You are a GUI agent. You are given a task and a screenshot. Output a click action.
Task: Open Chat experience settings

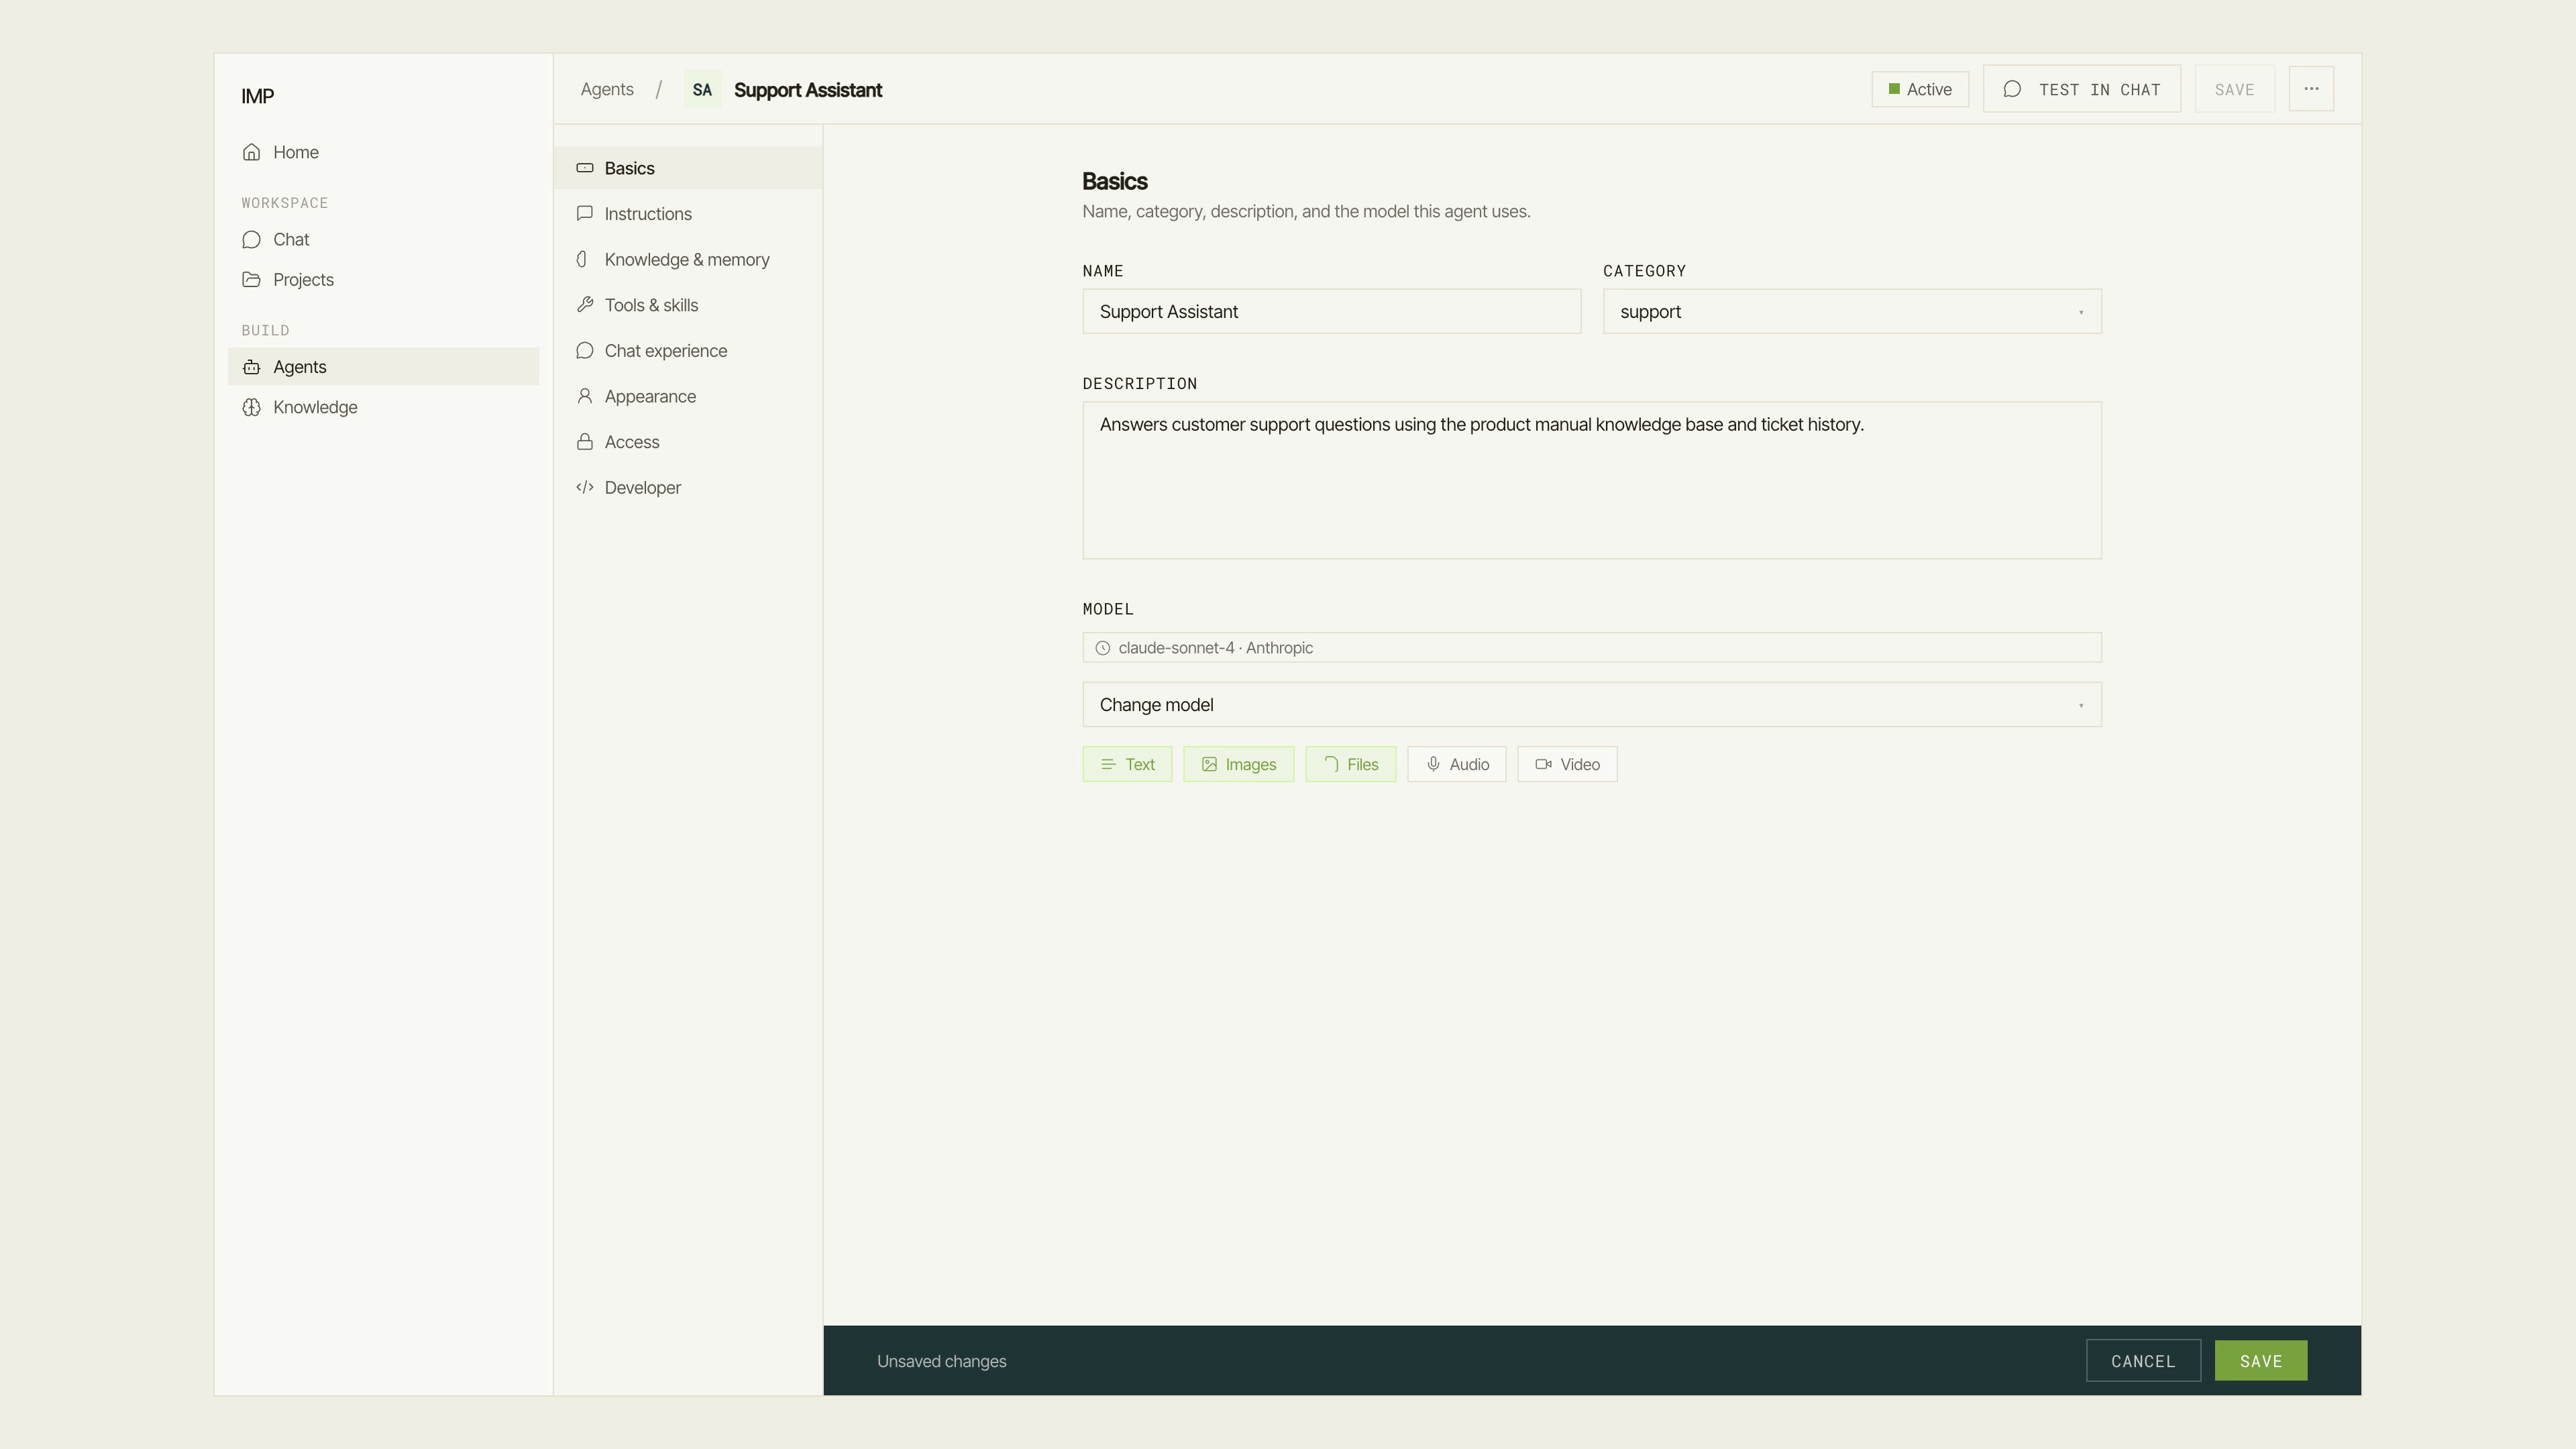(688, 351)
